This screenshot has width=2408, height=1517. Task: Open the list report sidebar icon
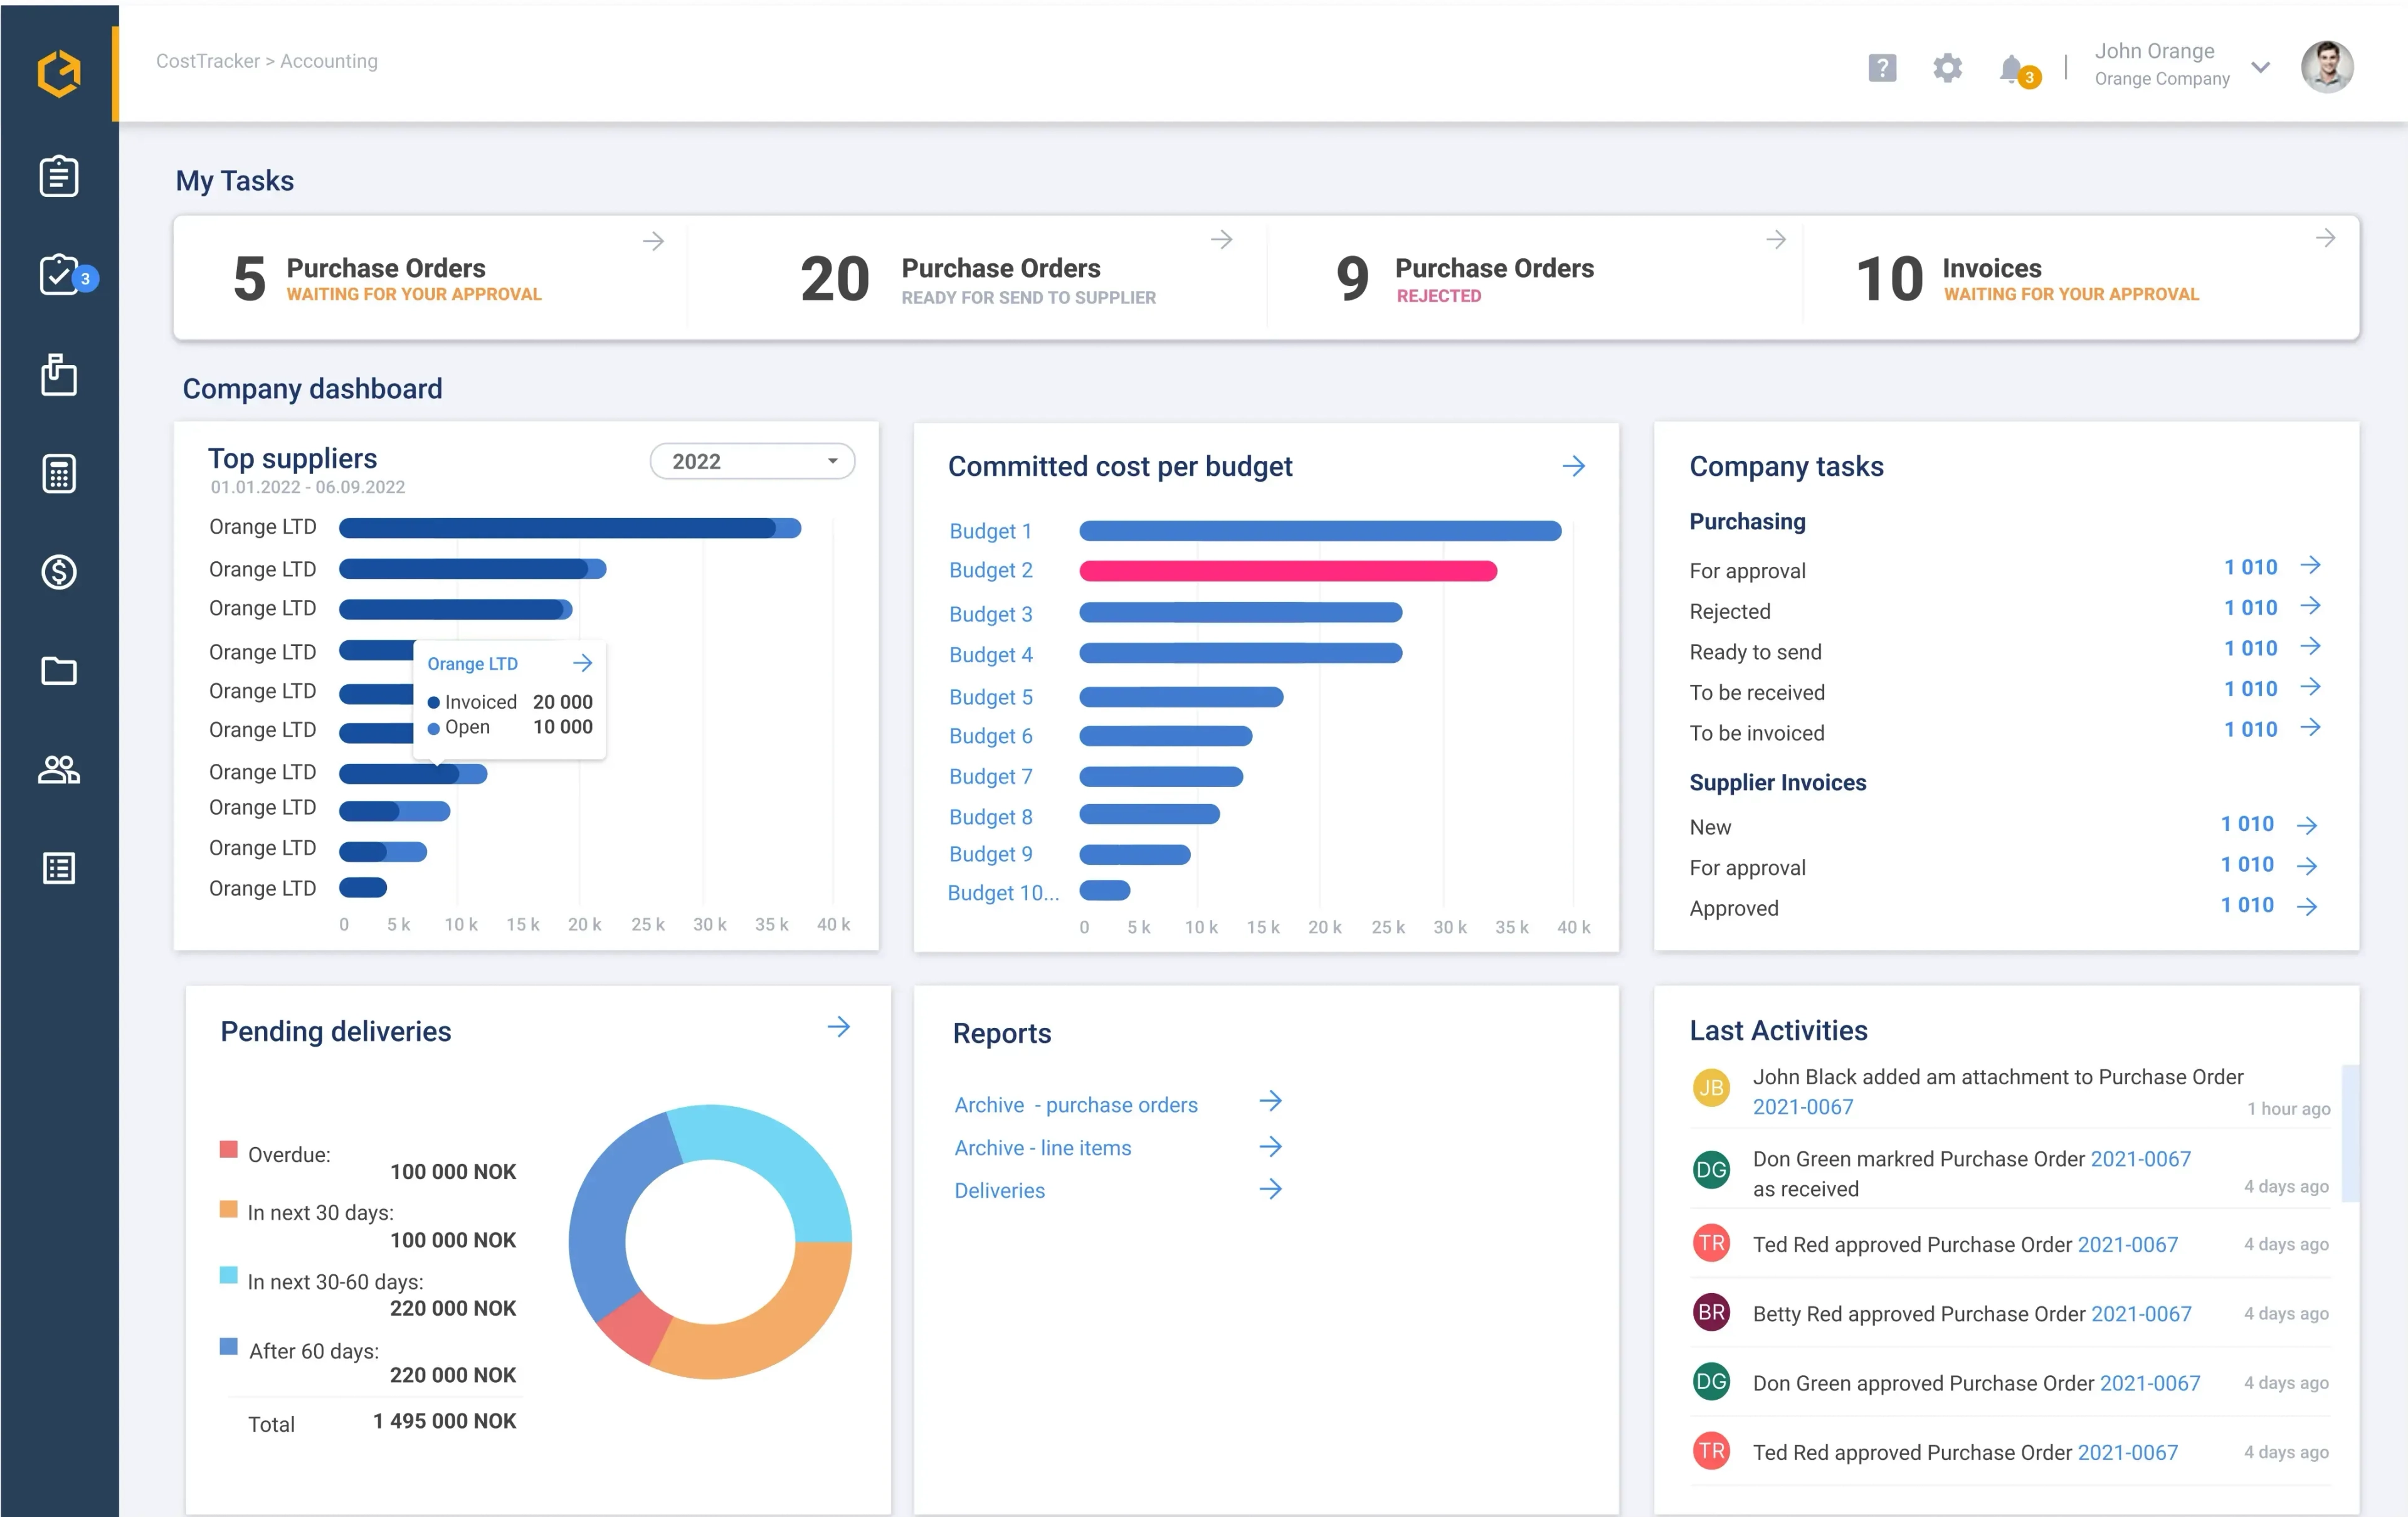[x=59, y=868]
